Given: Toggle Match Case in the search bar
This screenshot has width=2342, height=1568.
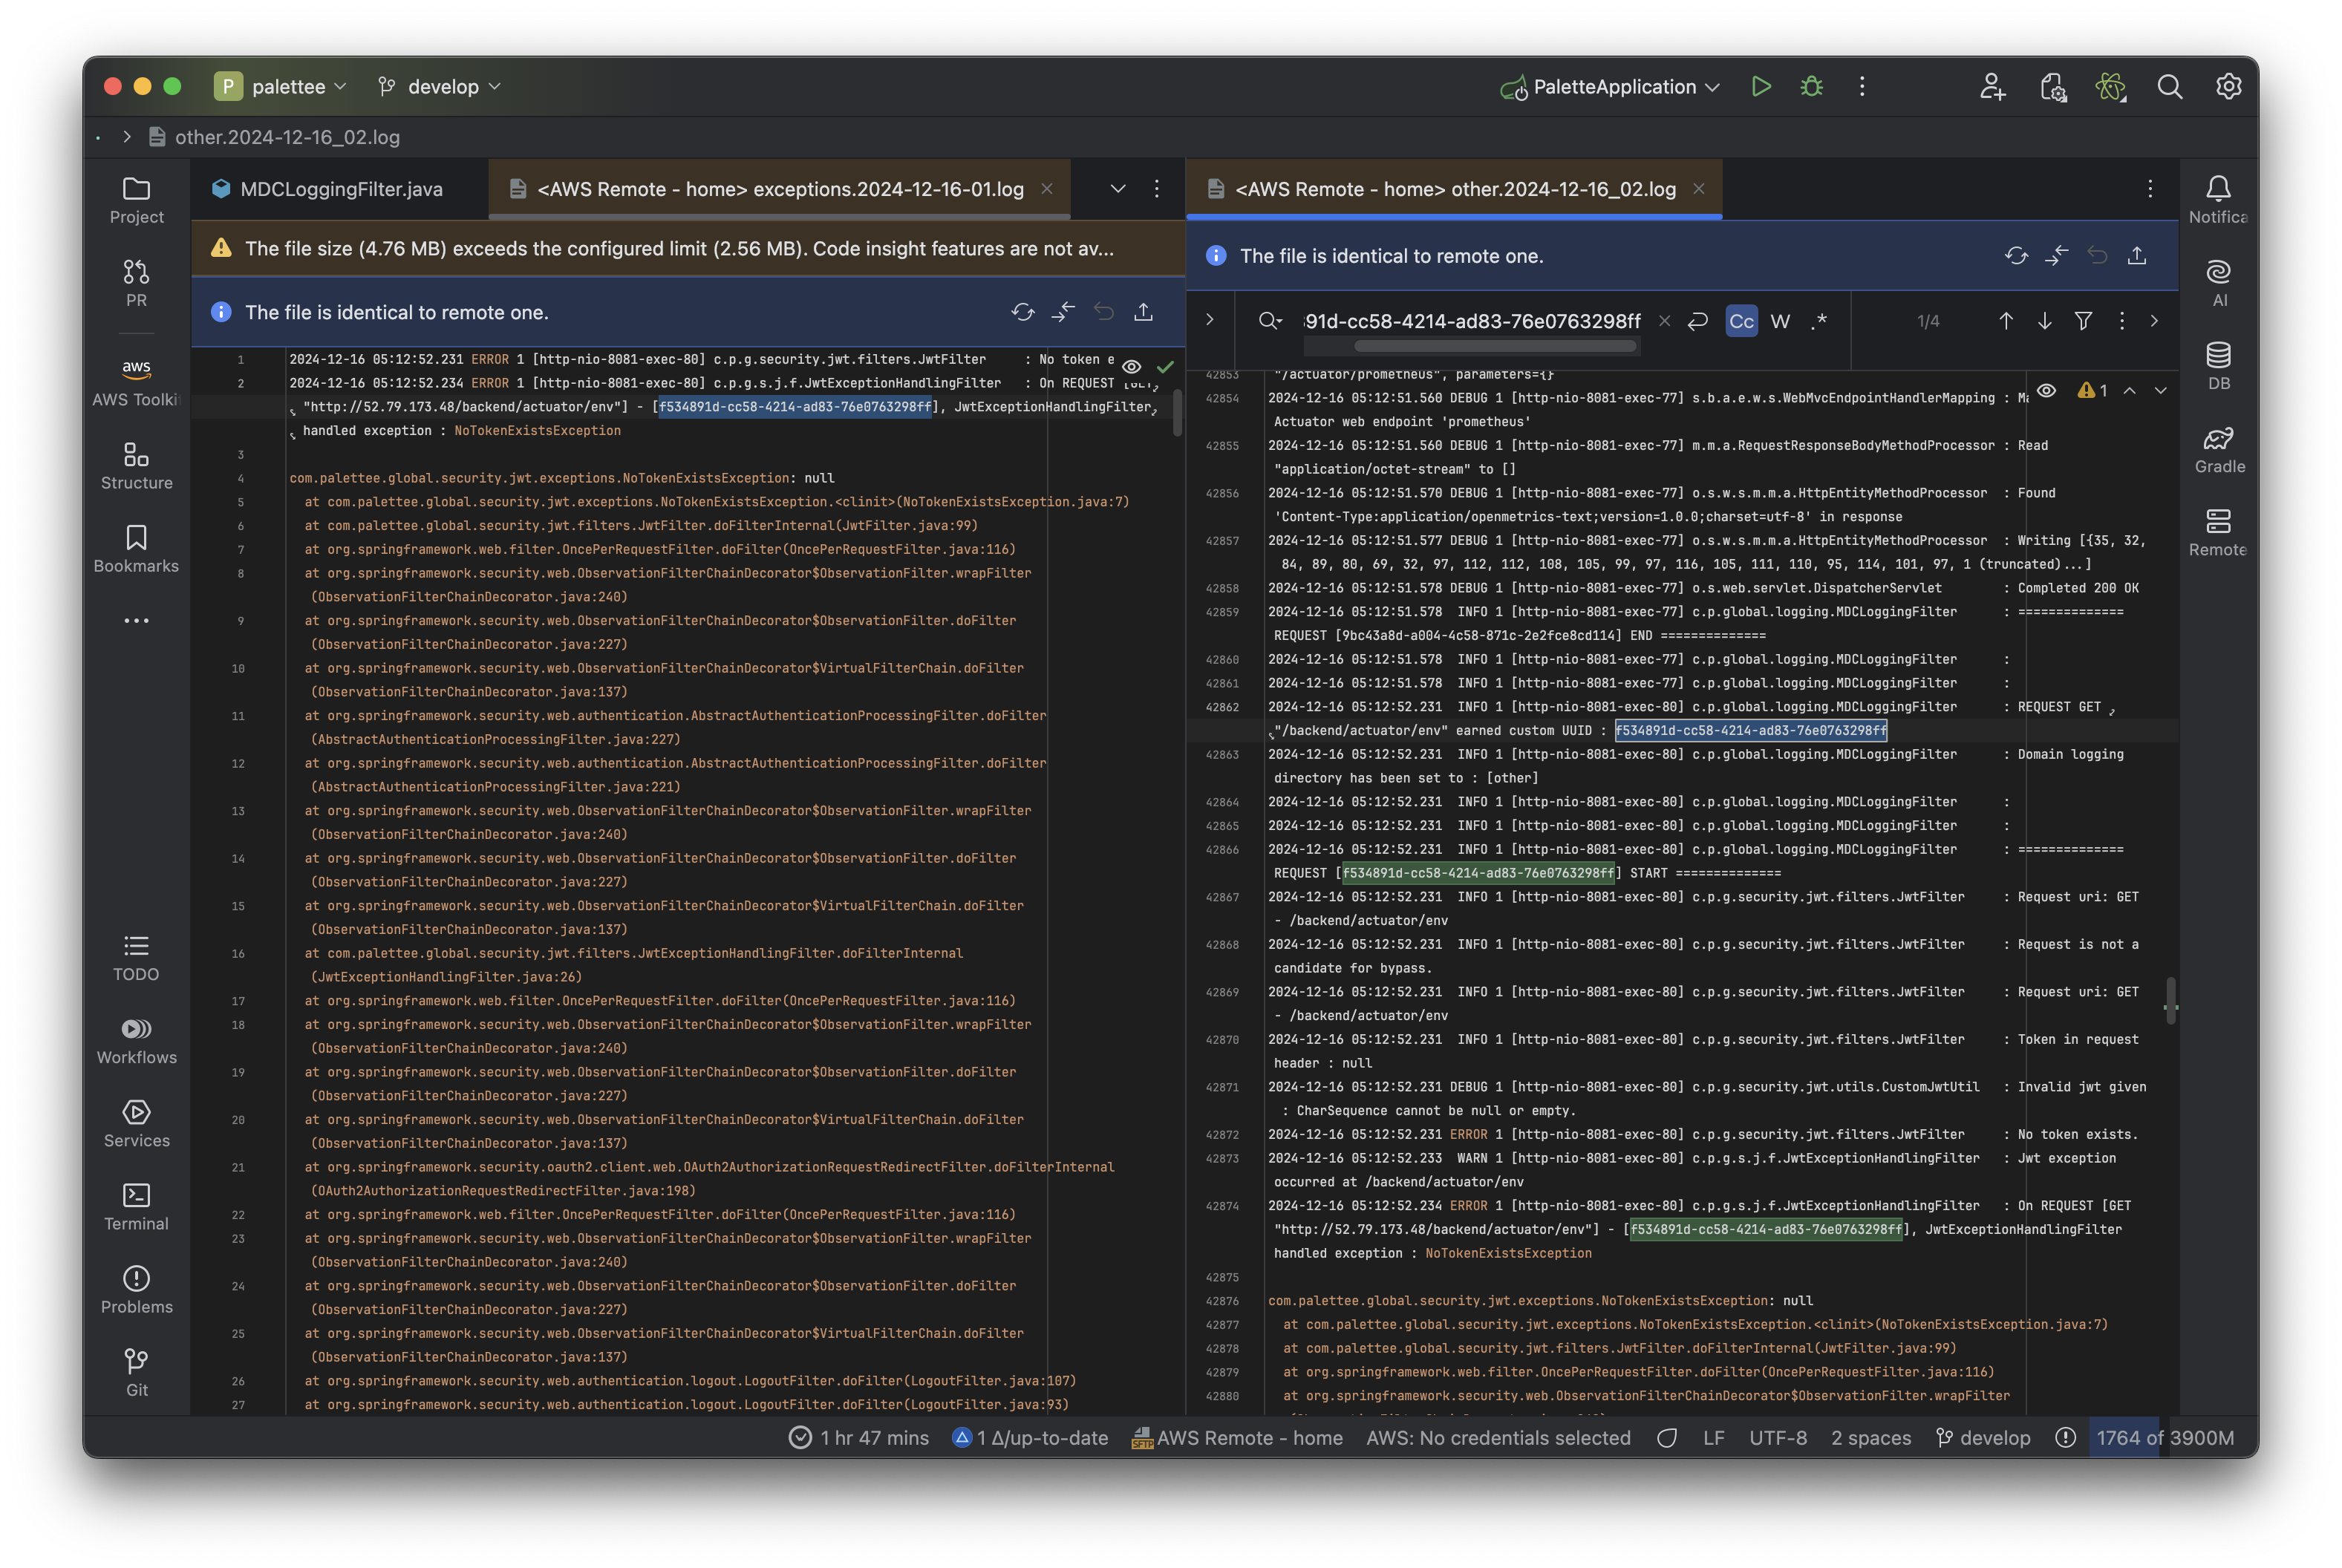Looking at the screenshot, I should tap(1741, 321).
